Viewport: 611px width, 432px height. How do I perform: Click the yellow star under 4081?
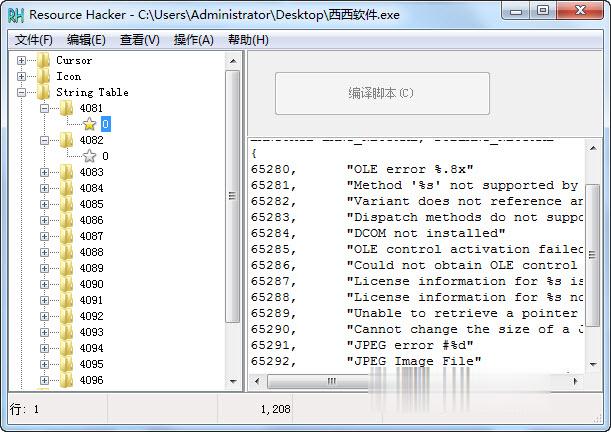90,124
